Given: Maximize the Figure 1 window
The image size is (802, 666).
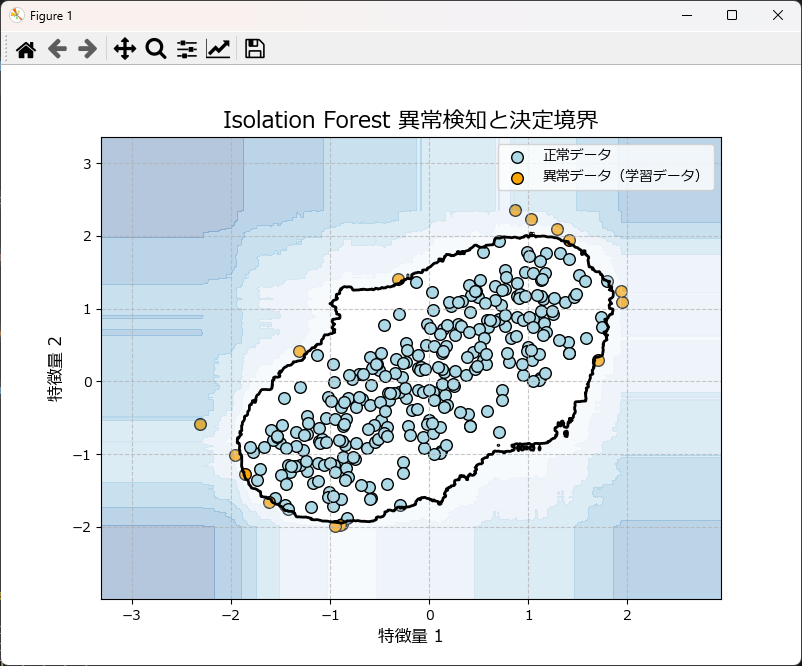Looking at the screenshot, I should 731,15.
